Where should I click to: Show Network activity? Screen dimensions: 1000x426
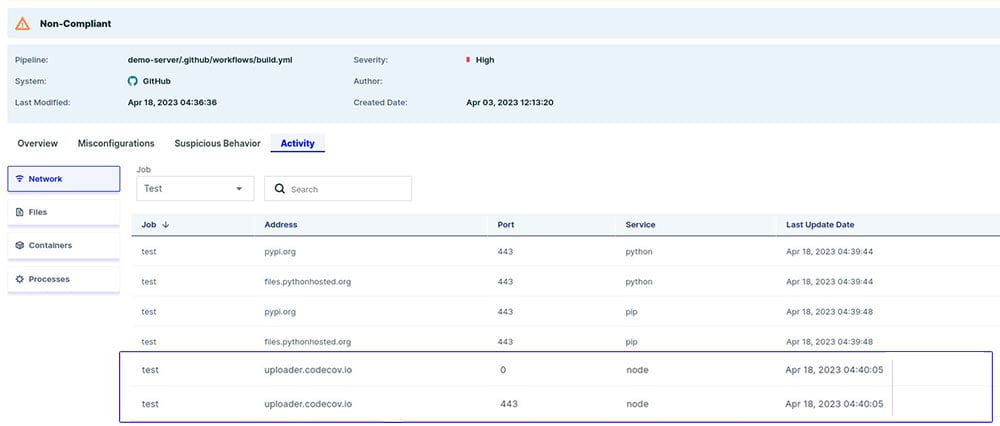(x=64, y=179)
